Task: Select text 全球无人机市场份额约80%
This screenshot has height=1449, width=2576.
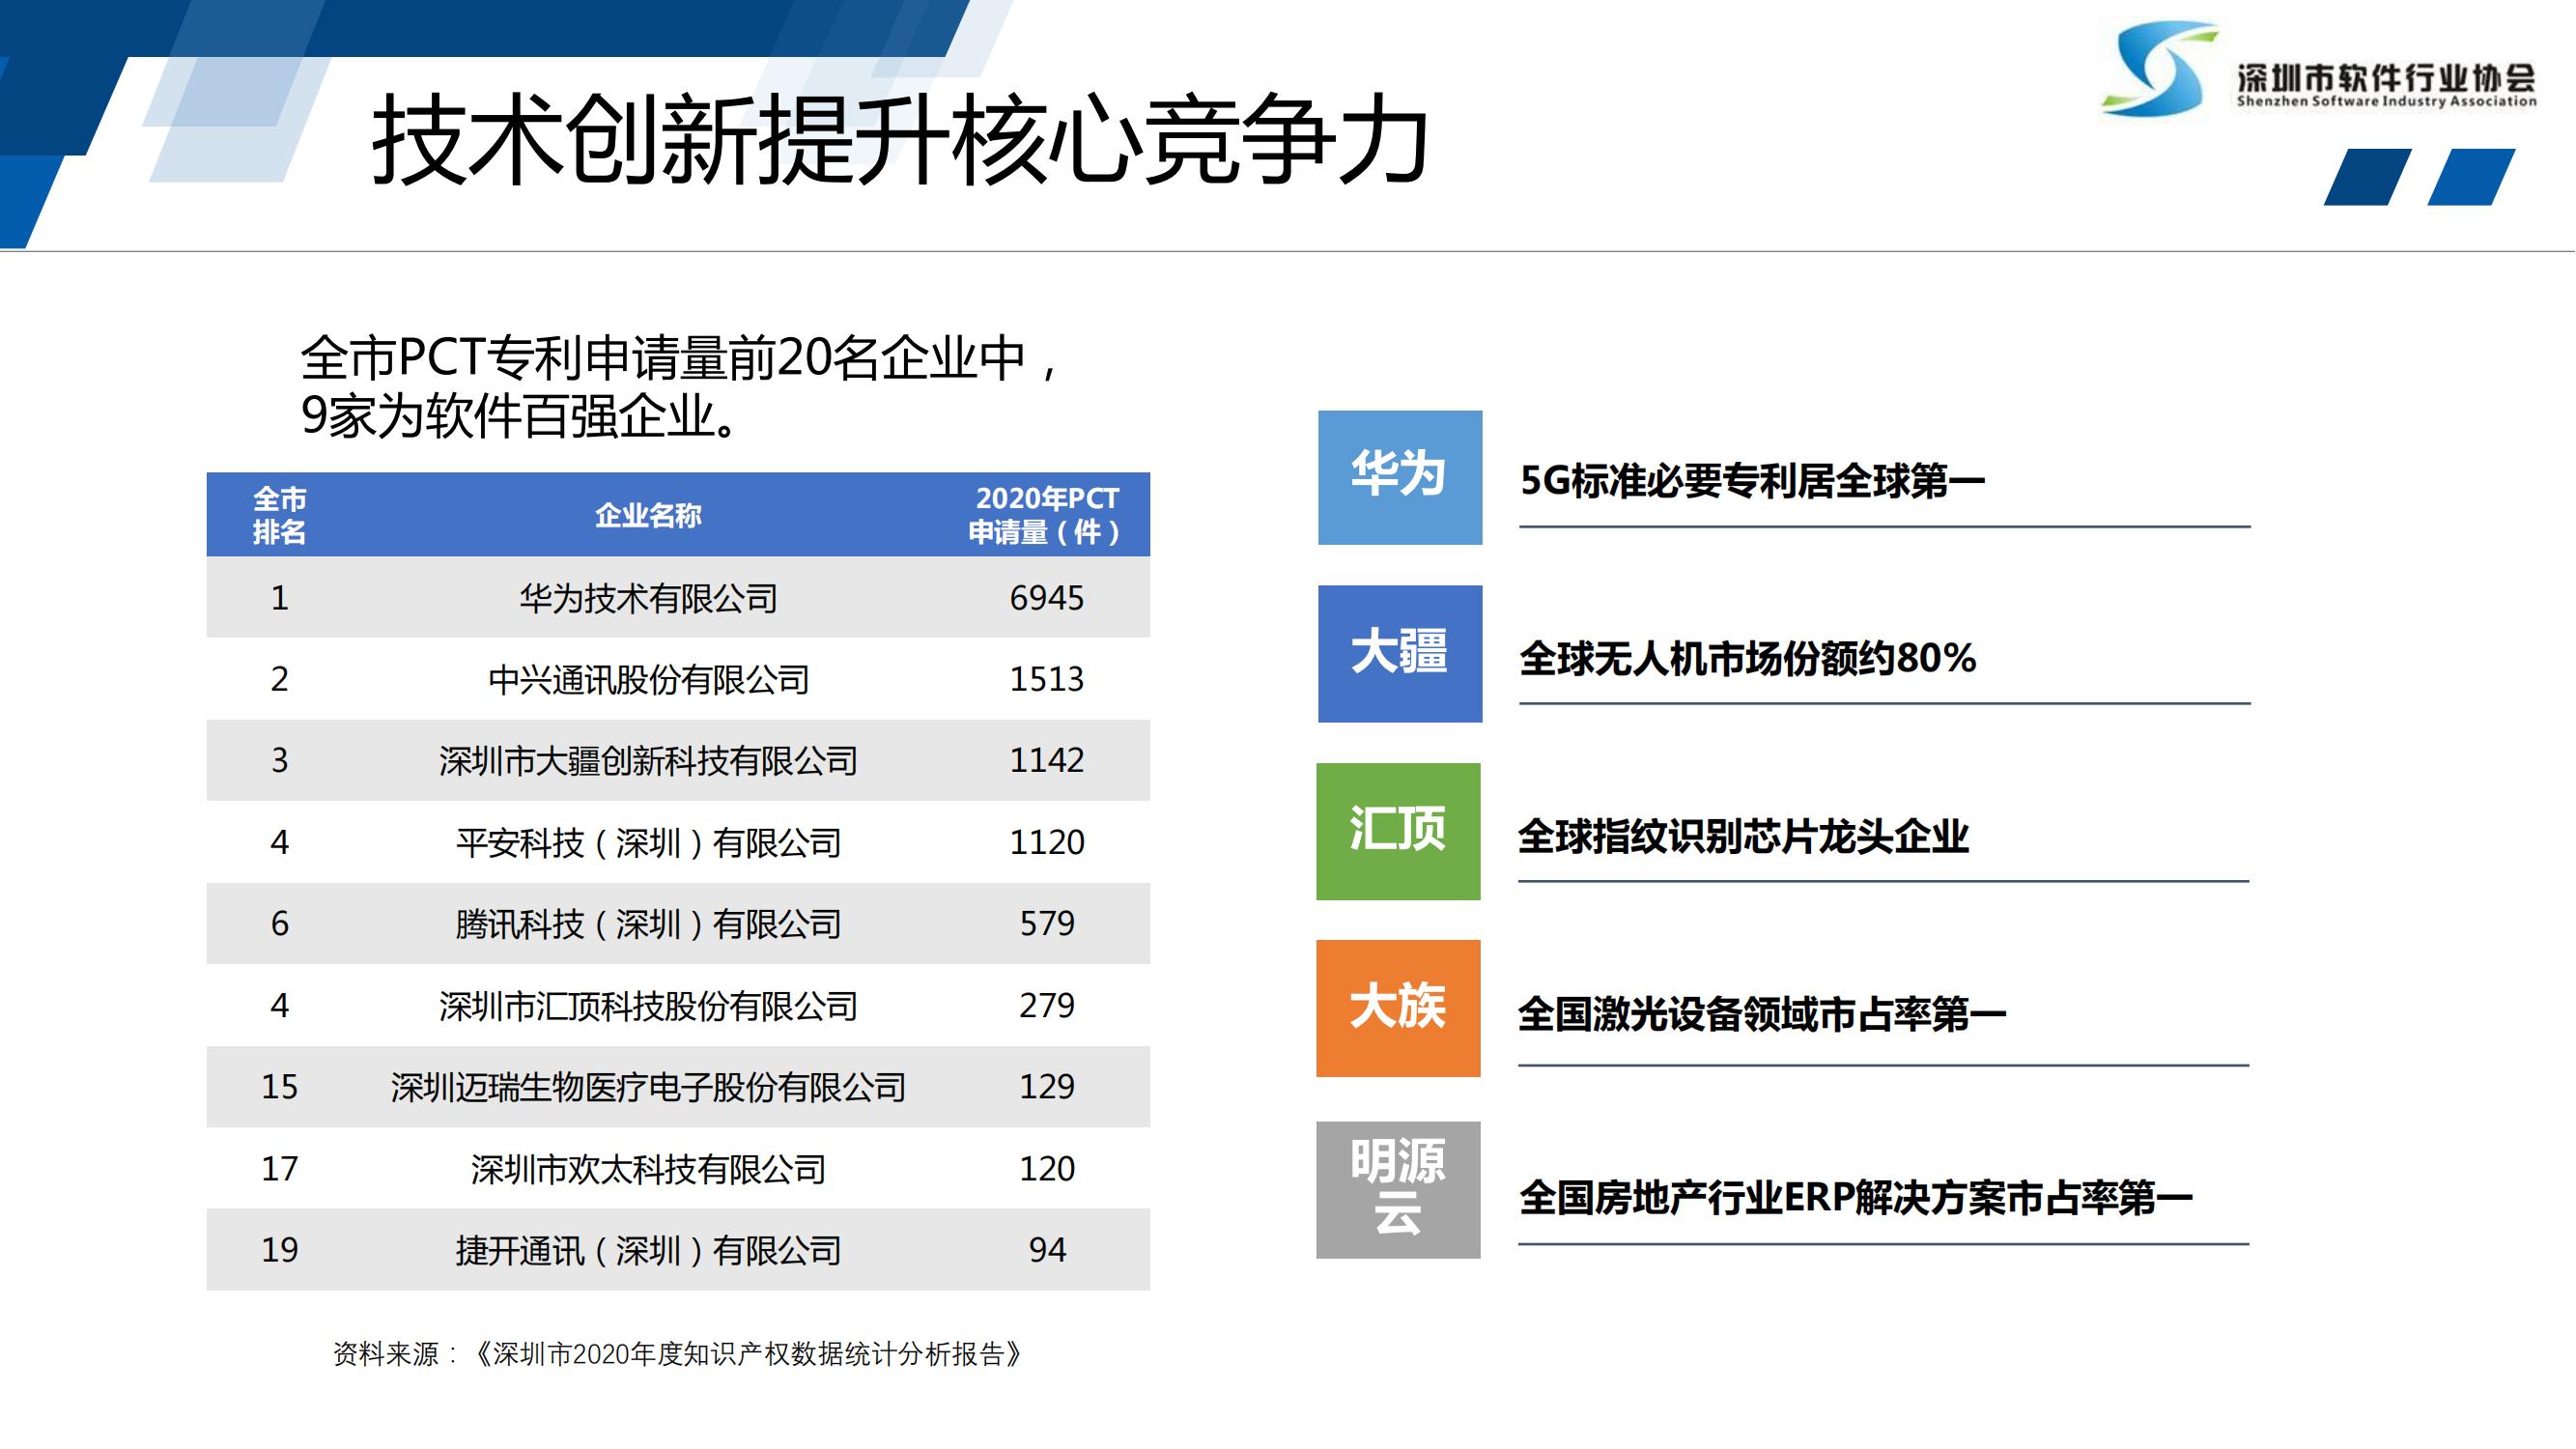Action: tap(1747, 658)
